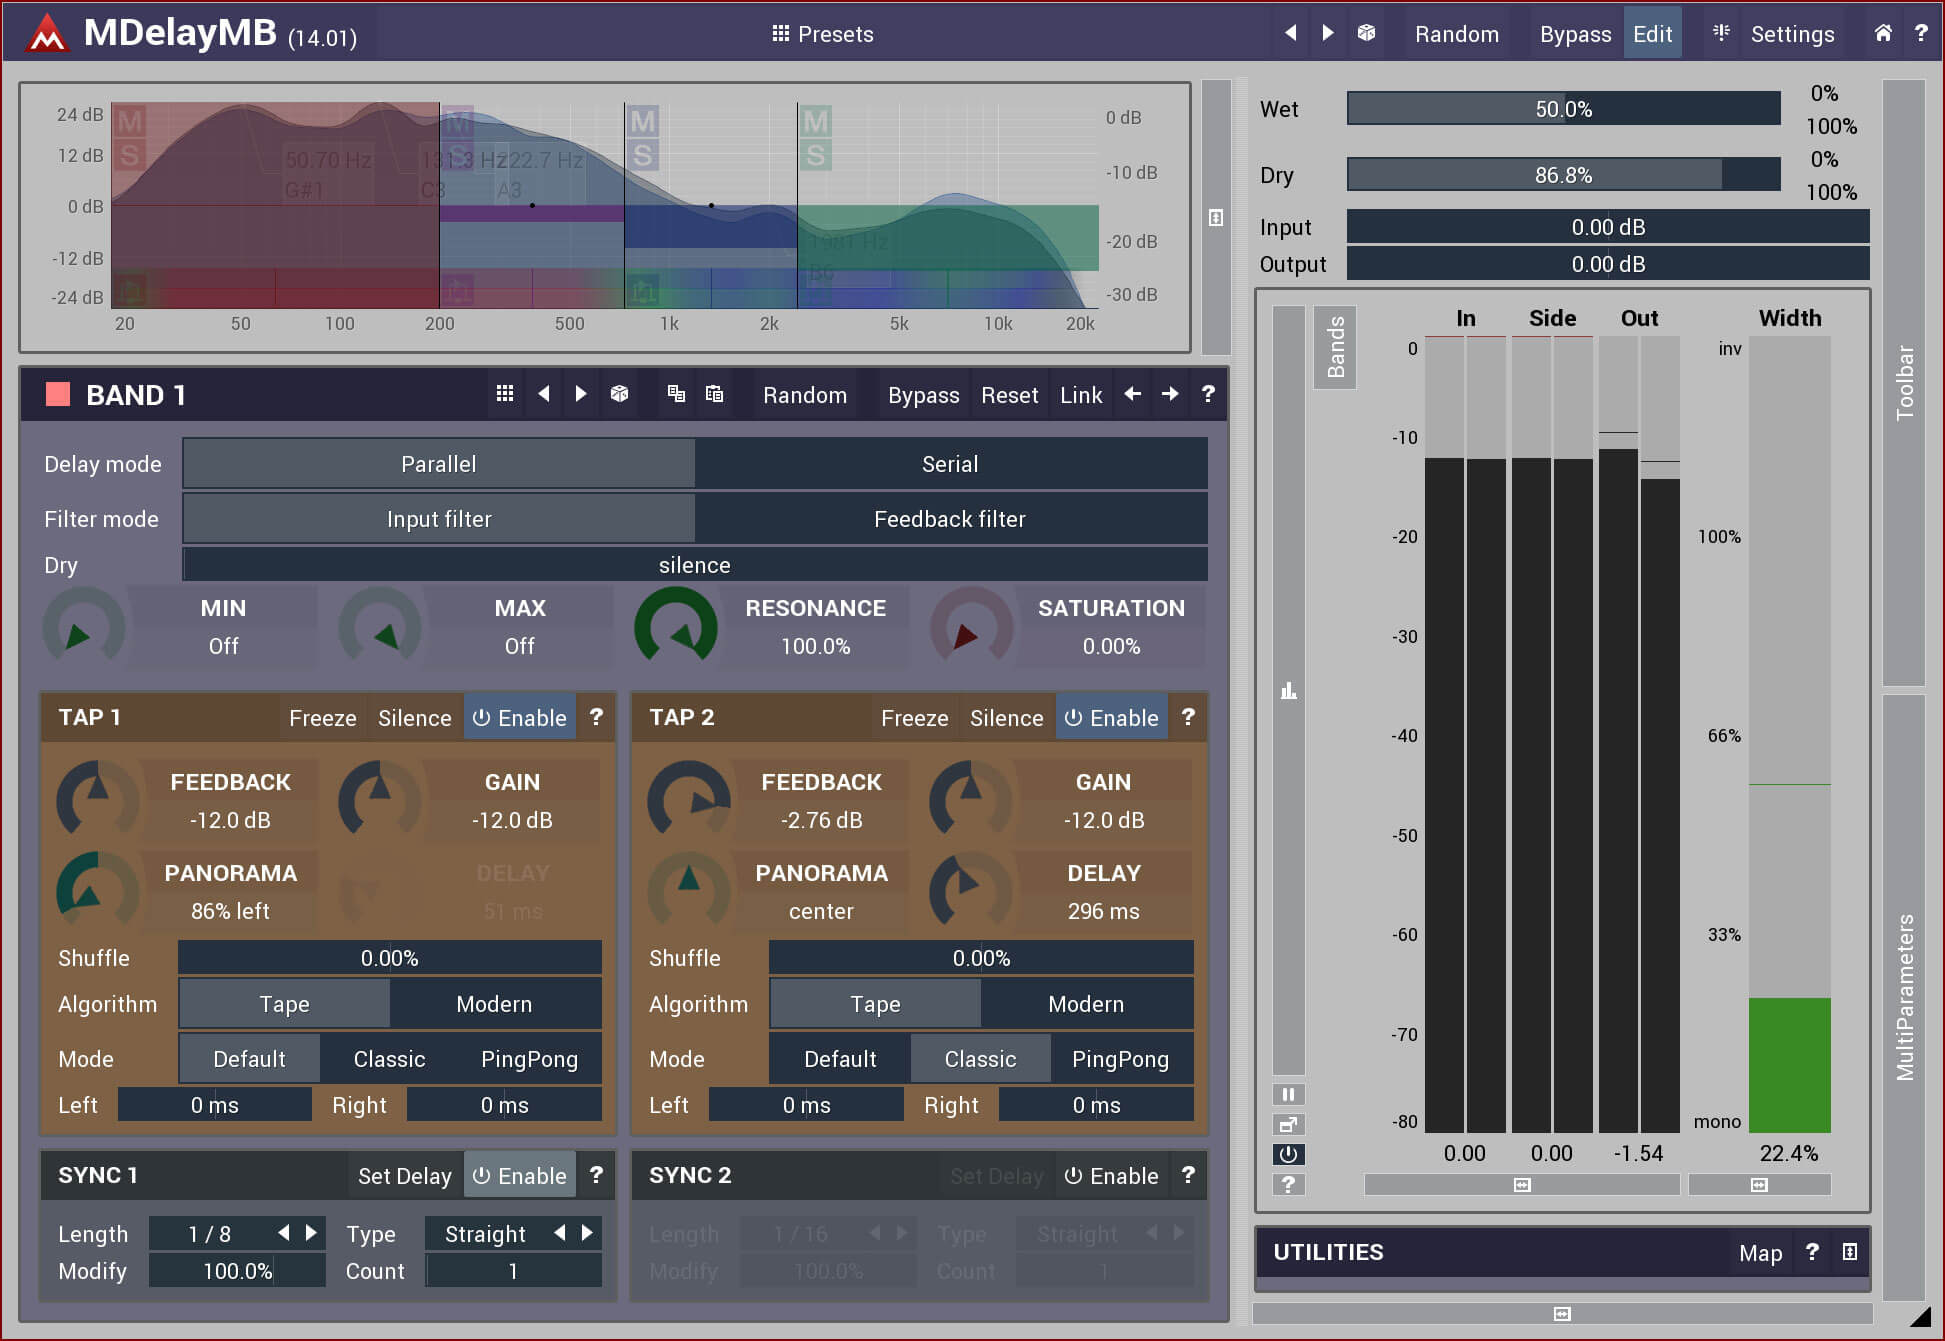The width and height of the screenshot is (1945, 1341).
Task: Select Input filter mode
Action: [x=438, y=519]
